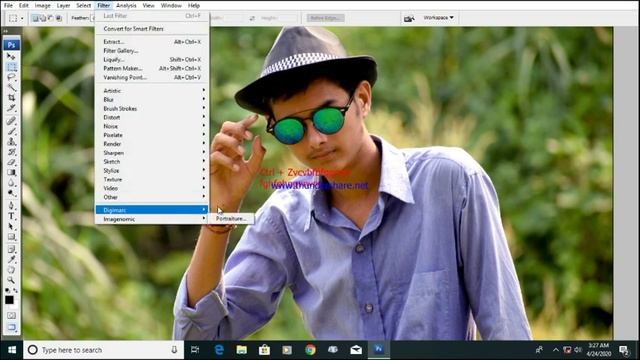Image resolution: width=640 pixels, height=360 pixels.
Task: Toggle Quick Mask mode
Action: 11,316
